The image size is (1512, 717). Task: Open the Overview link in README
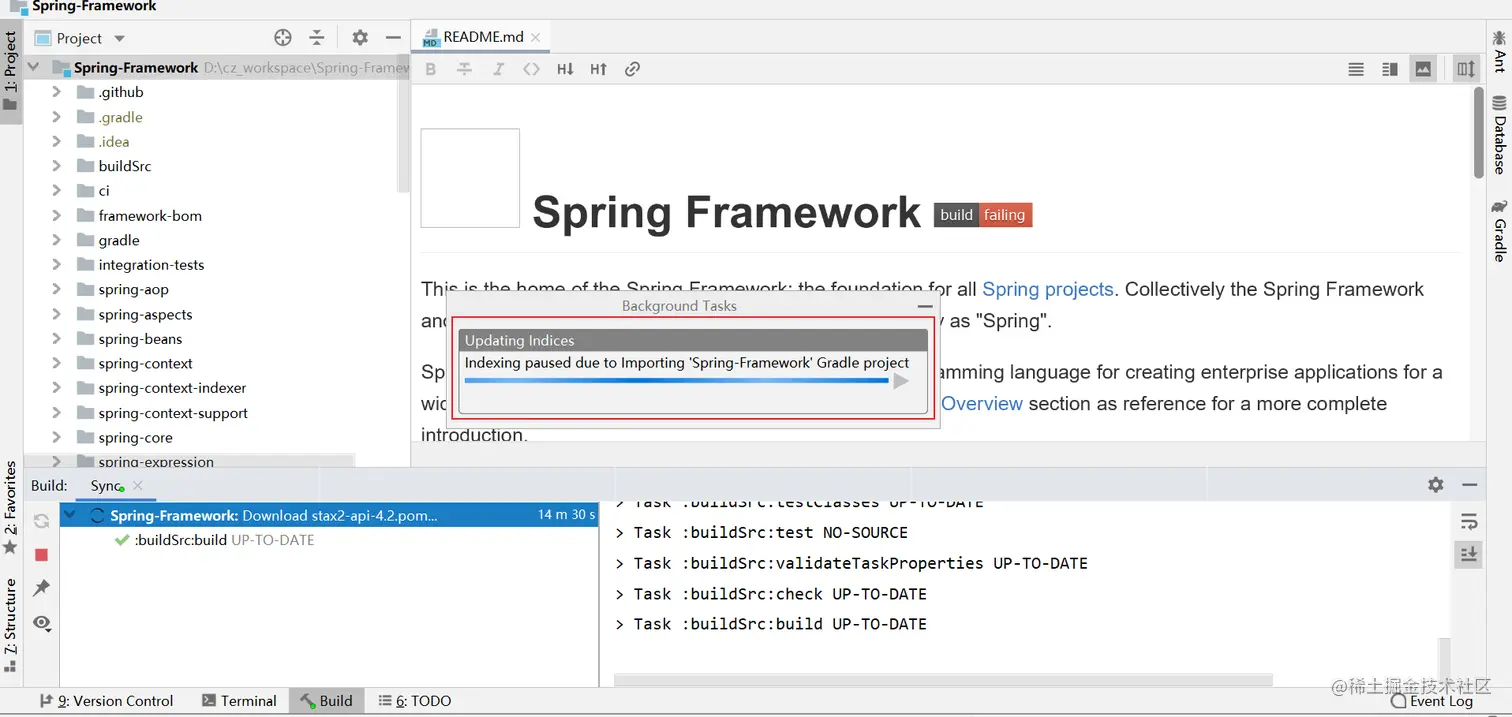click(x=982, y=404)
